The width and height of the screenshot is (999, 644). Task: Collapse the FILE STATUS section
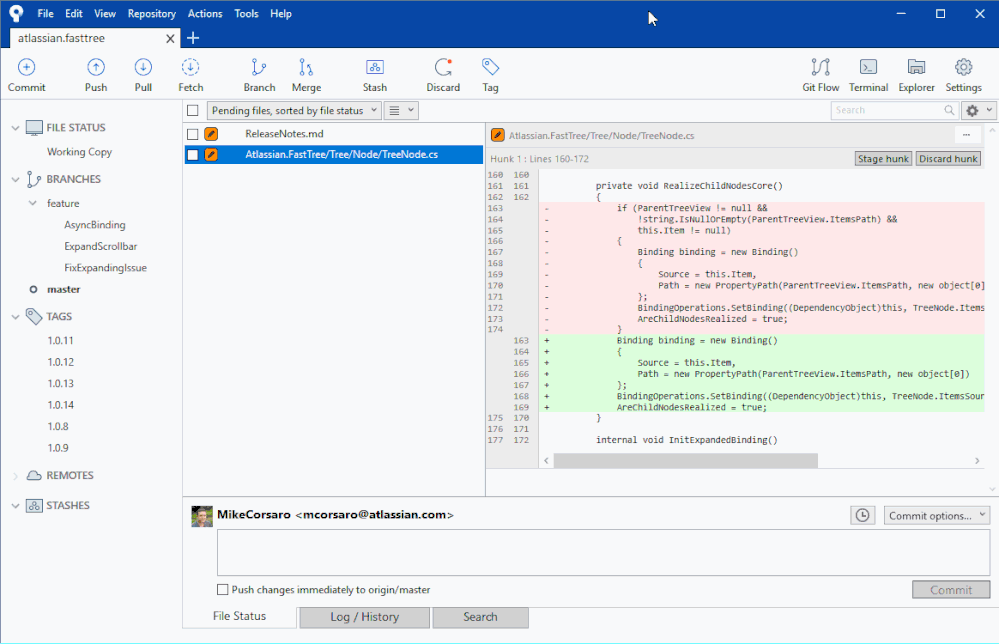[x=15, y=128]
